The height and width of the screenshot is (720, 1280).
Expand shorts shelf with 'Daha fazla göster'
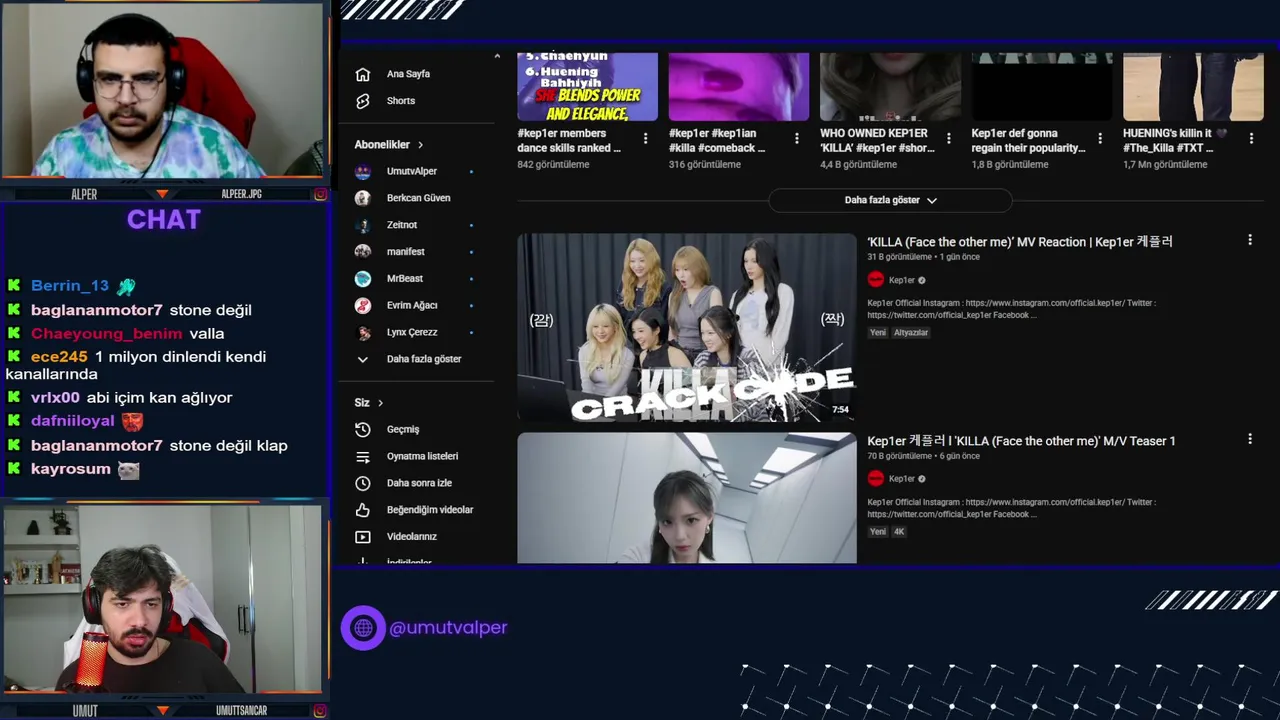[x=890, y=200]
